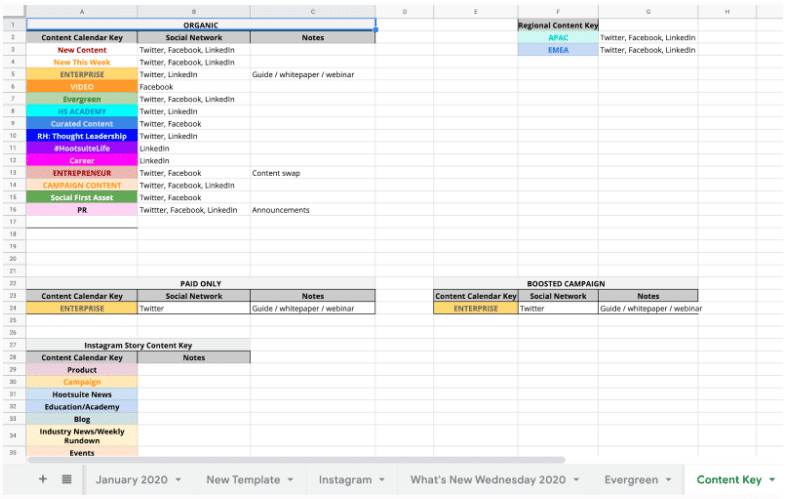Expand the Instagram tab dropdown arrow
Screen dimensions: 793x499
pyautogui.click(x=382, y=480)
